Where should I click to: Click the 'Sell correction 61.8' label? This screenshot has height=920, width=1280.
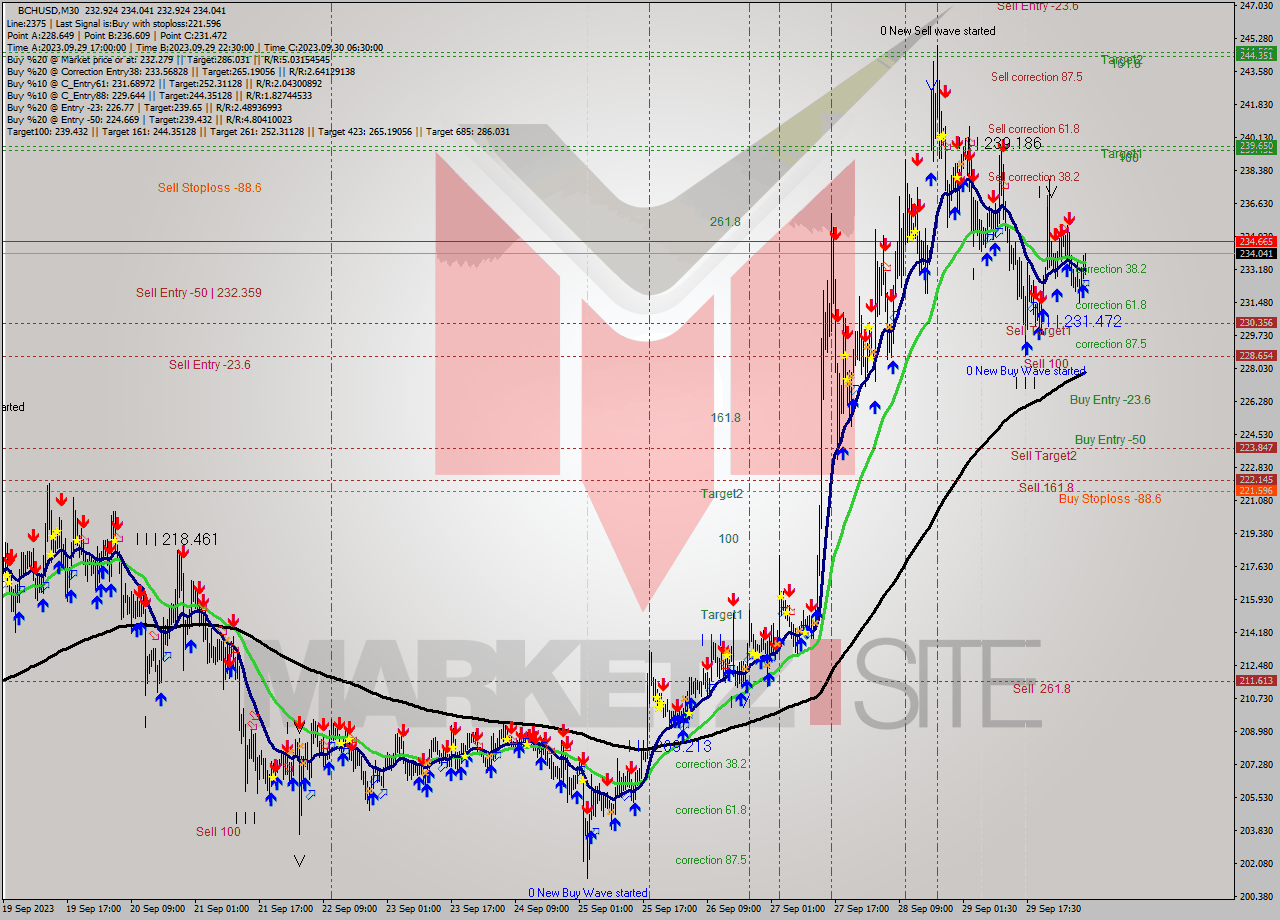[x=1033, y=128]
